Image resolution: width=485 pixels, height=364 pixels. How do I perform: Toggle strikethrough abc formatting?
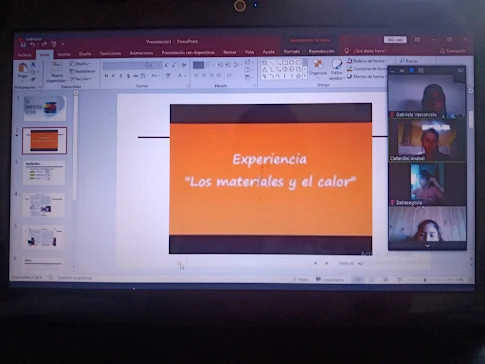tap(136, 76)
